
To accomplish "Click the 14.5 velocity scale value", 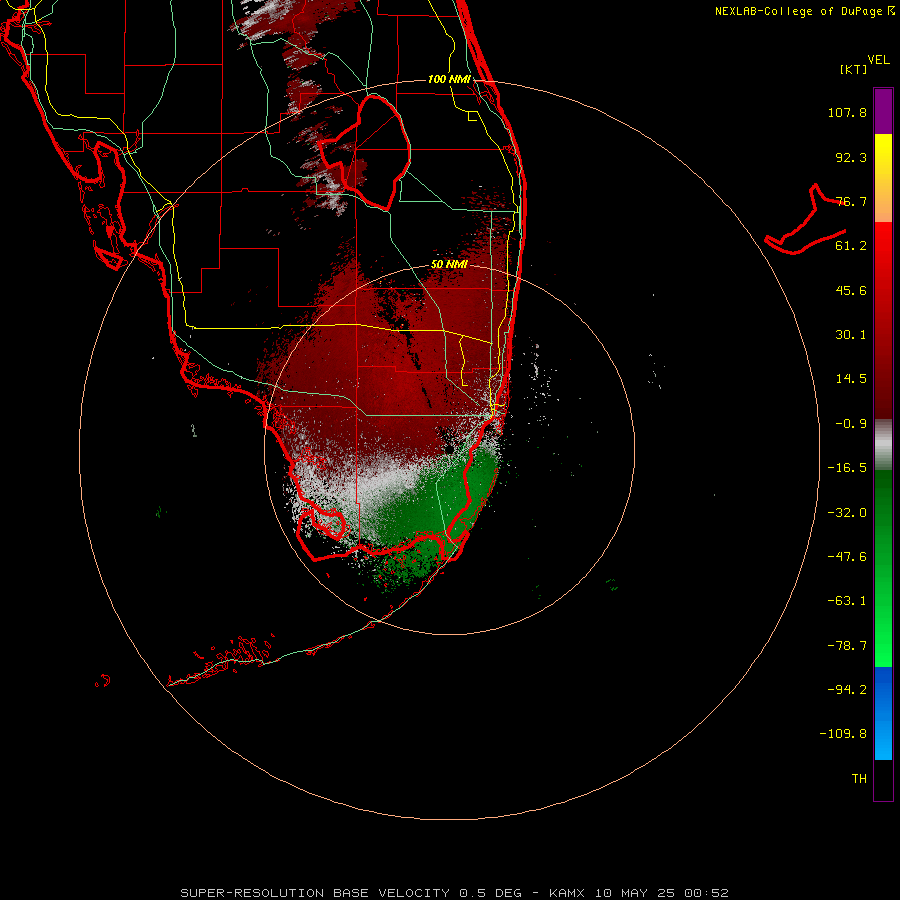I will coord(851,379).
